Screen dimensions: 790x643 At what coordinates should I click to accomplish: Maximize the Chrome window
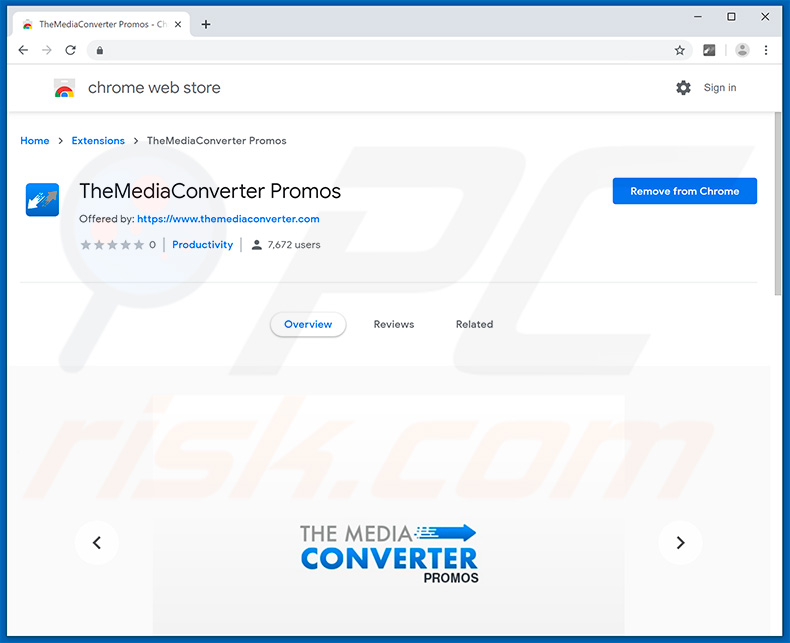[x=731, y=17]
